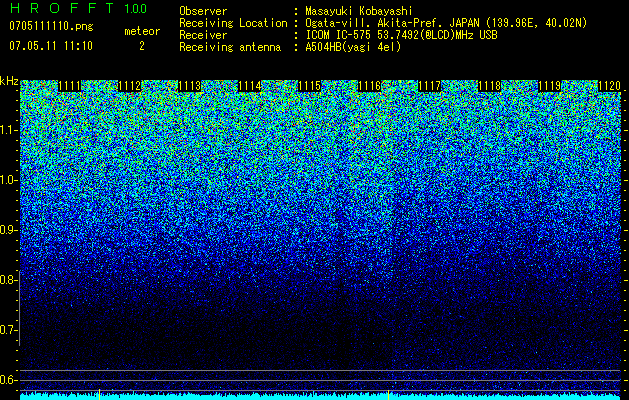Click the 1120 time marker label

(609, 86)
